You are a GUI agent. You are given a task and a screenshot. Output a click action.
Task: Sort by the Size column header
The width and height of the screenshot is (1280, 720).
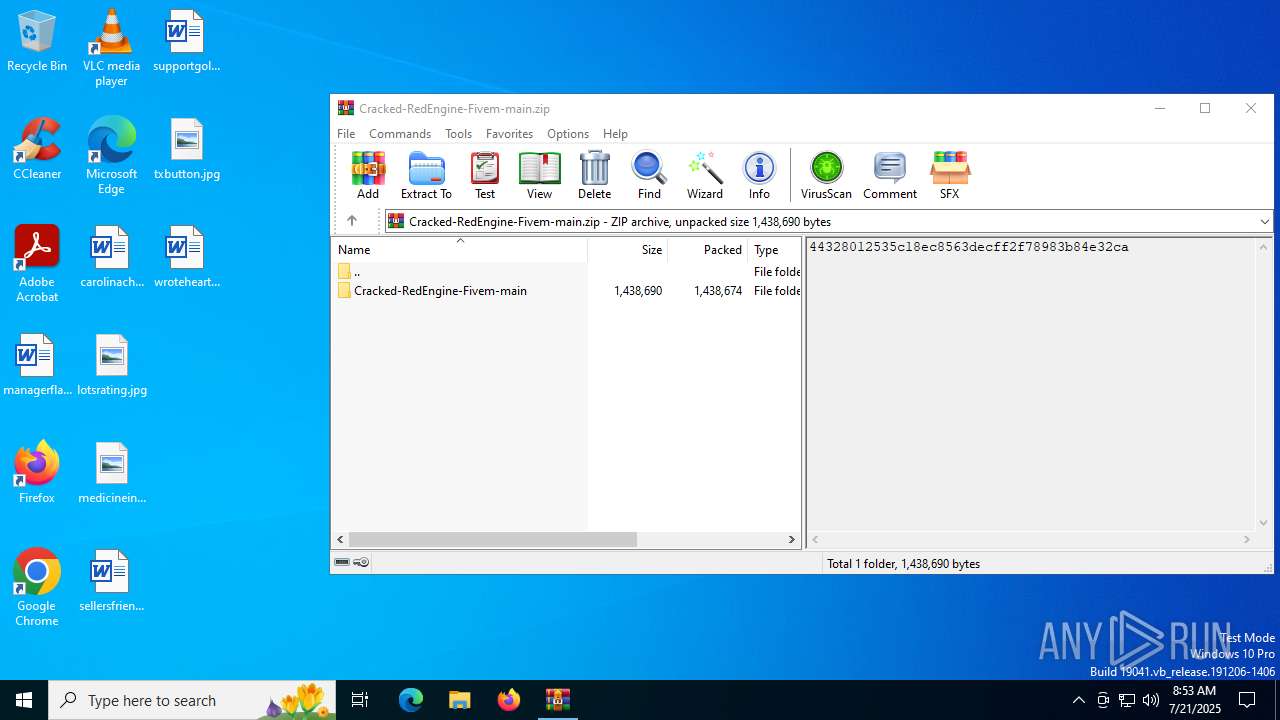coord(628,250)
